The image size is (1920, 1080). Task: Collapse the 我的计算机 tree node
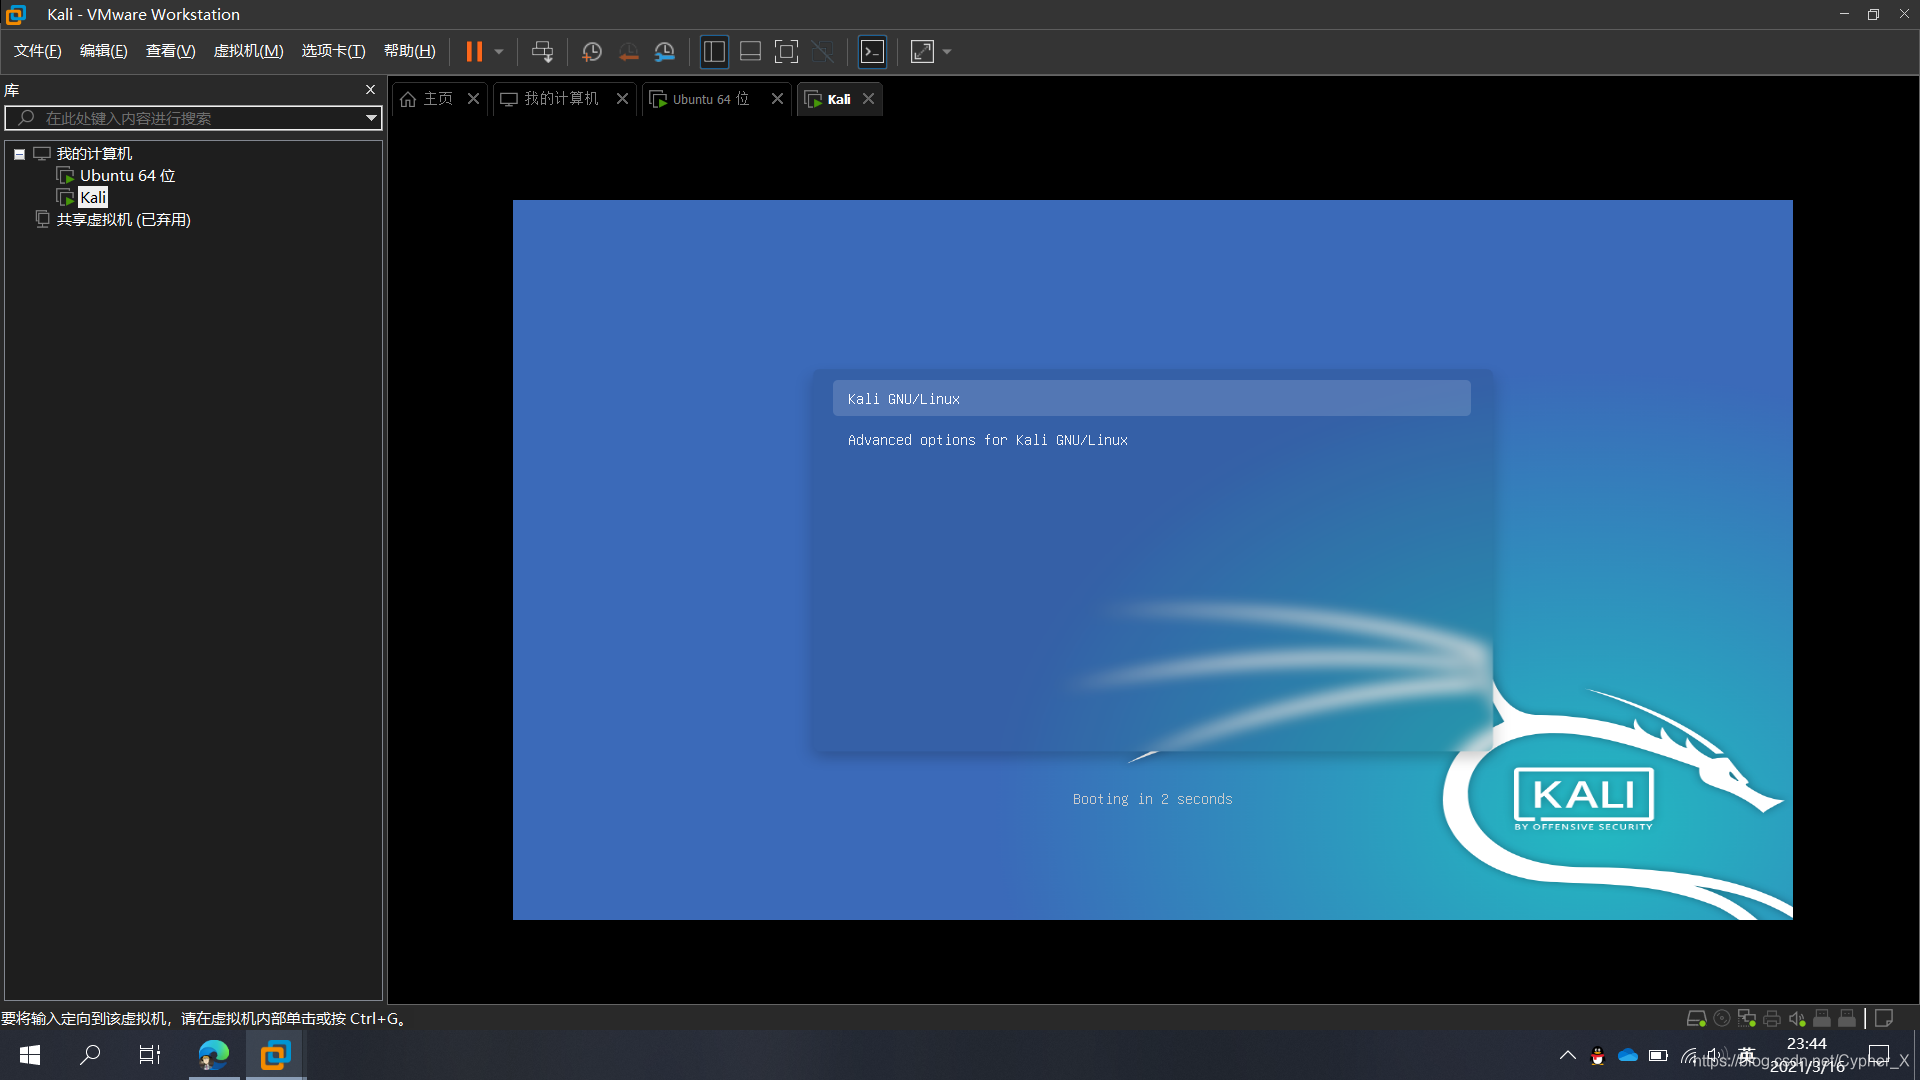point(19,154)
